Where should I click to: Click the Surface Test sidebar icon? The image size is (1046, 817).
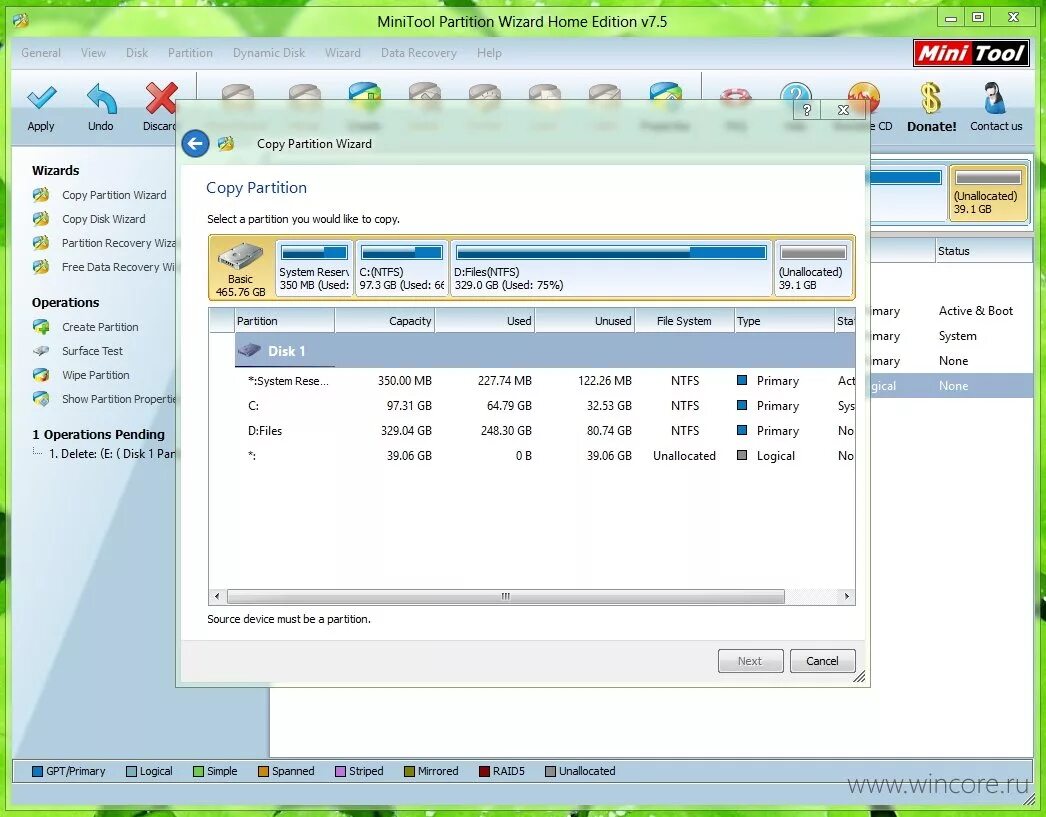point(41,351)
